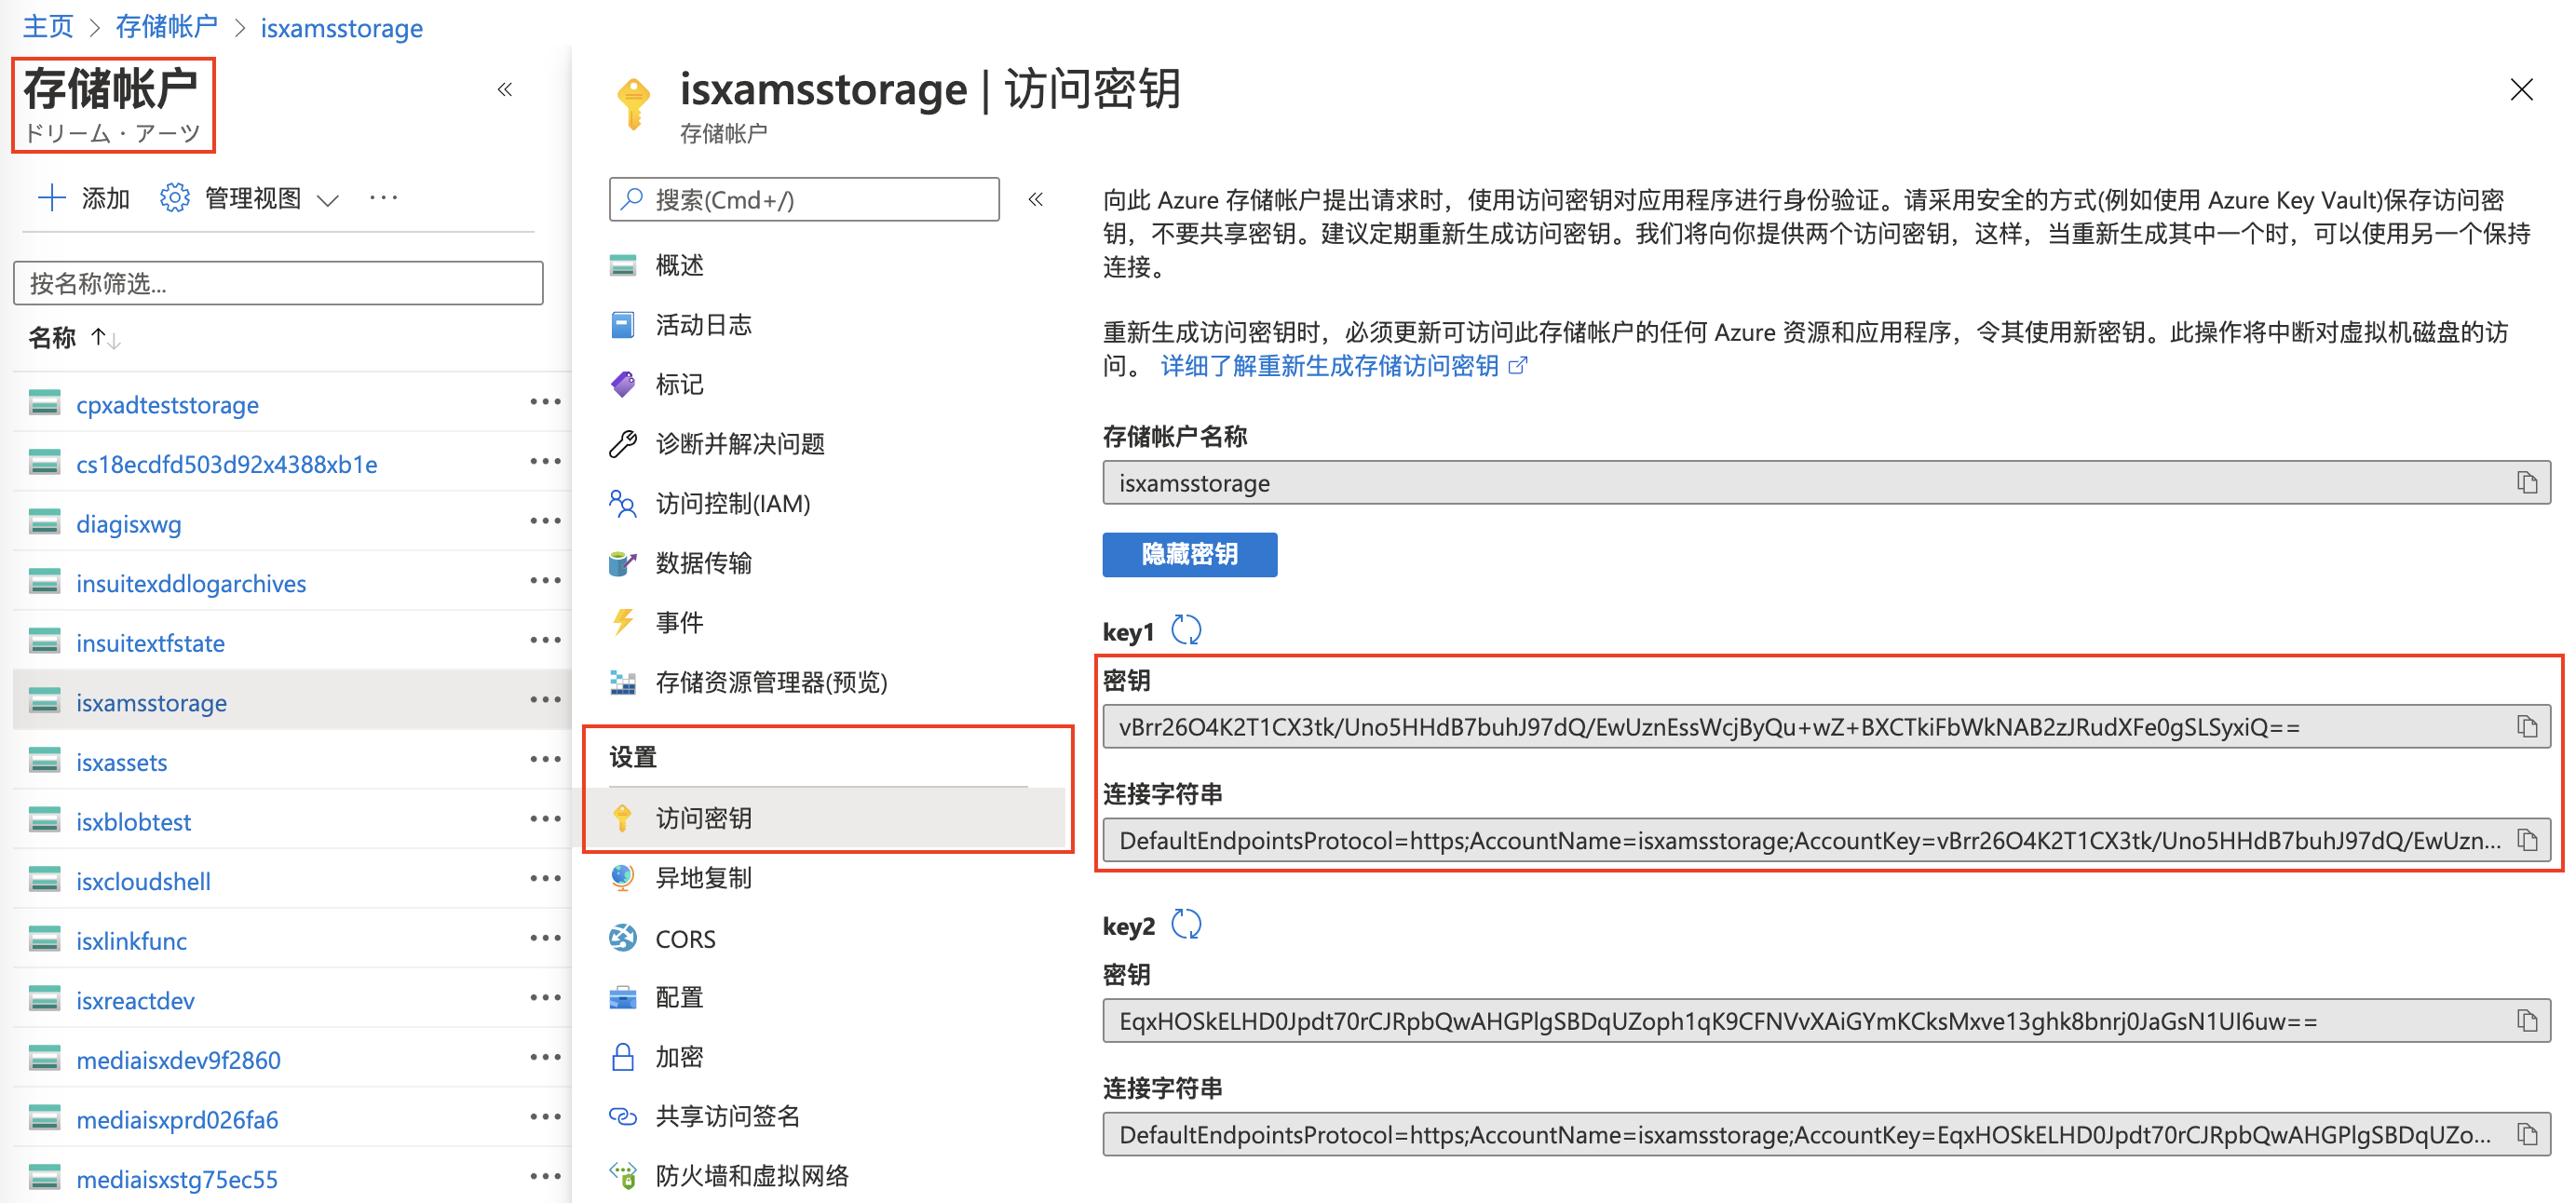Select 共享访问签名 in the menu
This screenshot has height=1203, width=2576.
[727, 1116]
